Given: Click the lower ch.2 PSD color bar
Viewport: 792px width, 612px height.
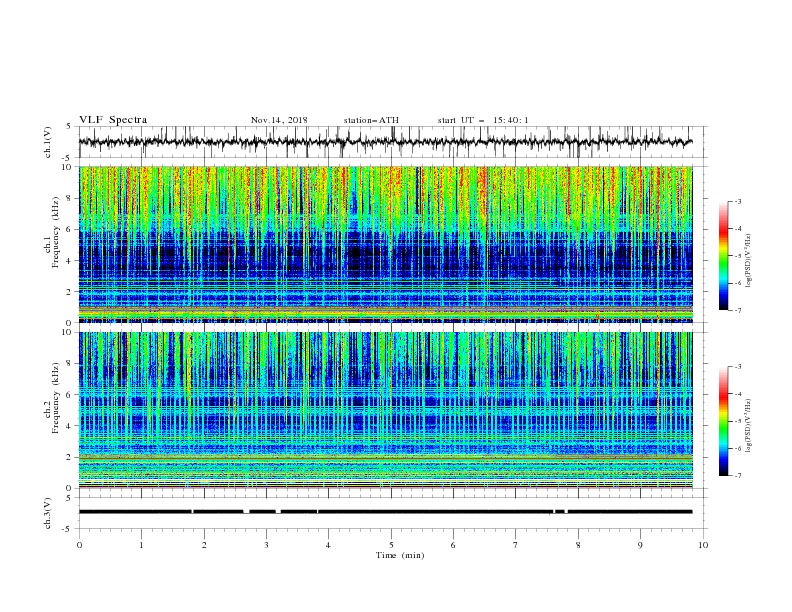Looking at the screenshot, I should [723, 421].
